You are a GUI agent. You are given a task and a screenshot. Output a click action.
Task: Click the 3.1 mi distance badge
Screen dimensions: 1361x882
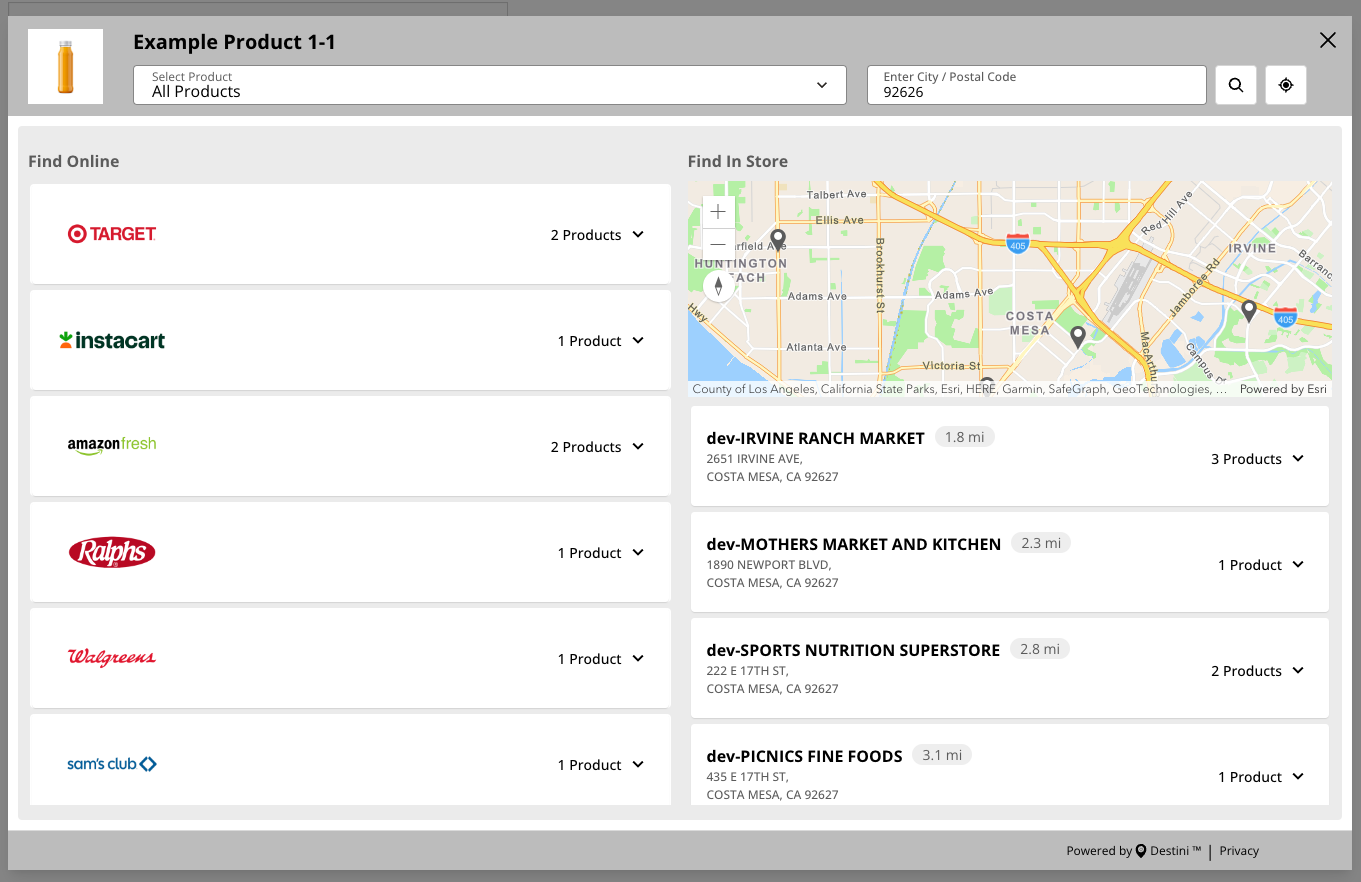[x=942, y=755]
